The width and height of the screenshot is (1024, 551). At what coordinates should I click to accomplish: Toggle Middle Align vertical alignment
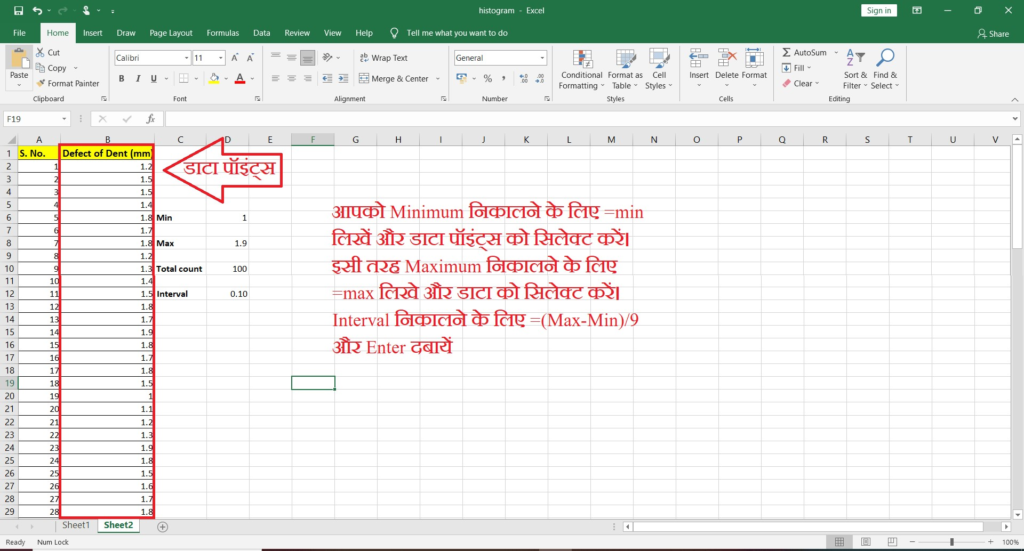[291, 57]
